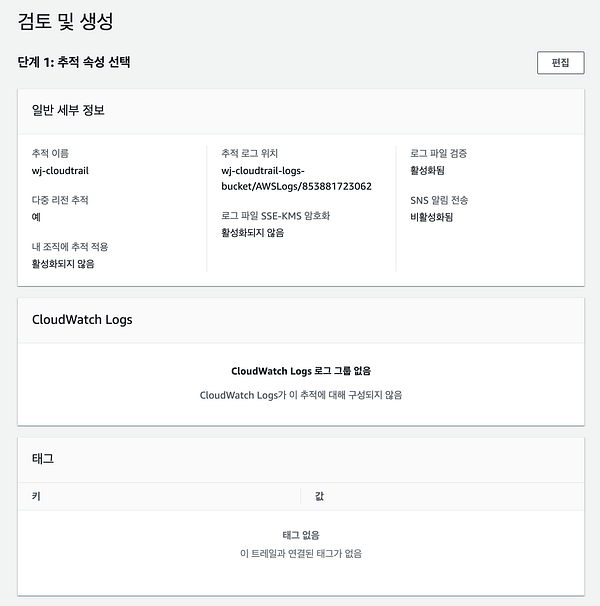The height and width of the screenshot is (606, 600).
Task: Click the 검토 및 생성 page title
Action: coord(65,21)
